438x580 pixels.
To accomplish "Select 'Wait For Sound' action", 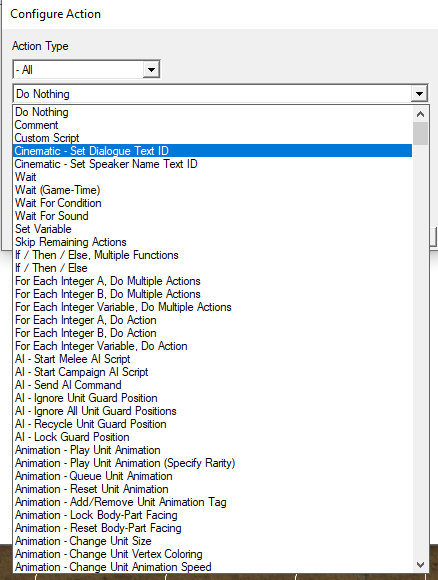I will [x=213, y=216].
